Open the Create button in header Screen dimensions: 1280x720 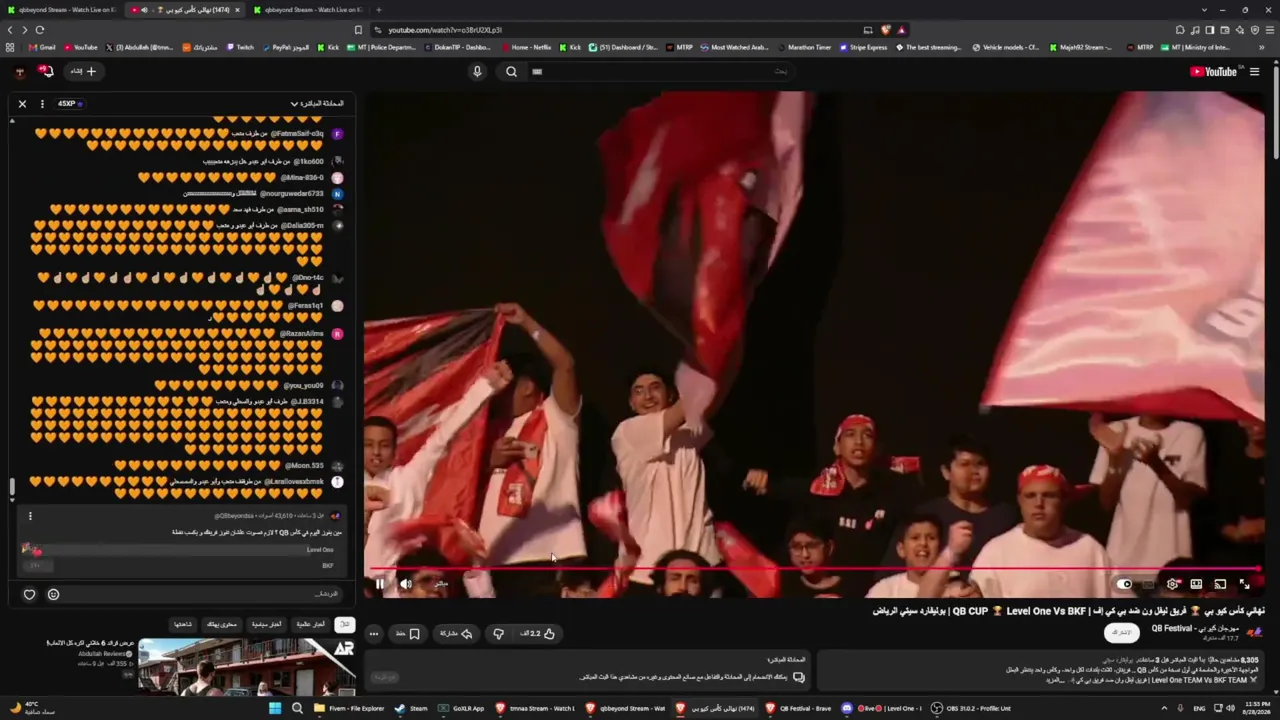coord(83,71)
